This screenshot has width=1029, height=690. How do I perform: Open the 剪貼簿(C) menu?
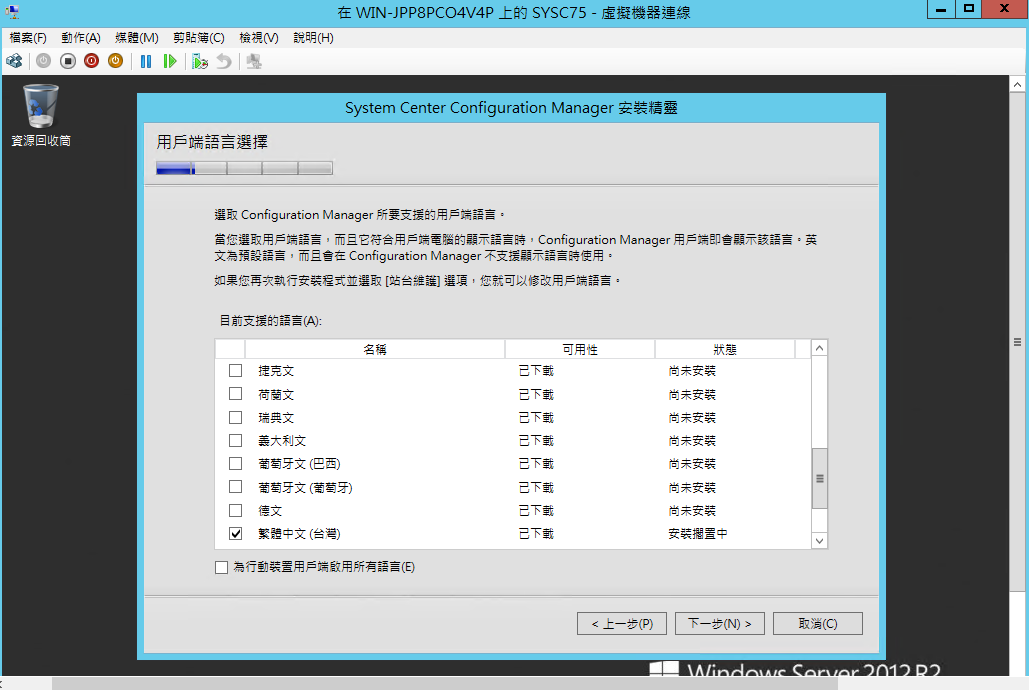[x=199, y=38]
